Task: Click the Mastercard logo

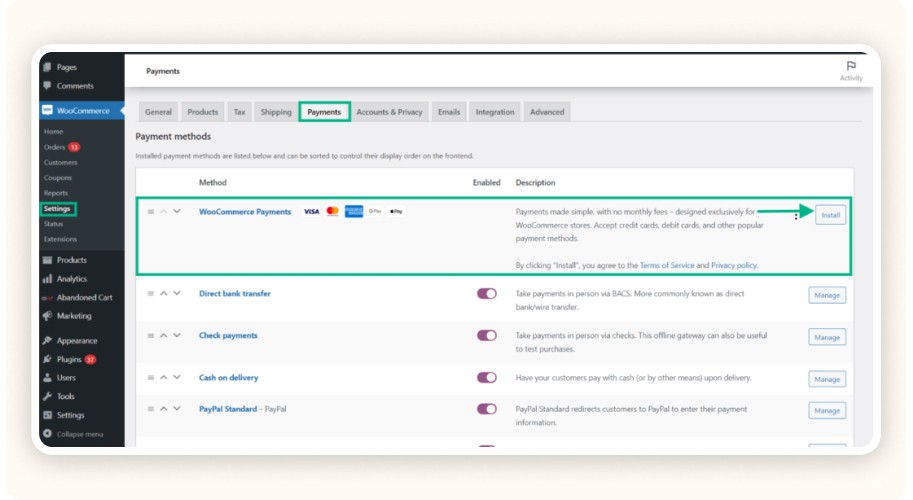Action: coord(332,211)
